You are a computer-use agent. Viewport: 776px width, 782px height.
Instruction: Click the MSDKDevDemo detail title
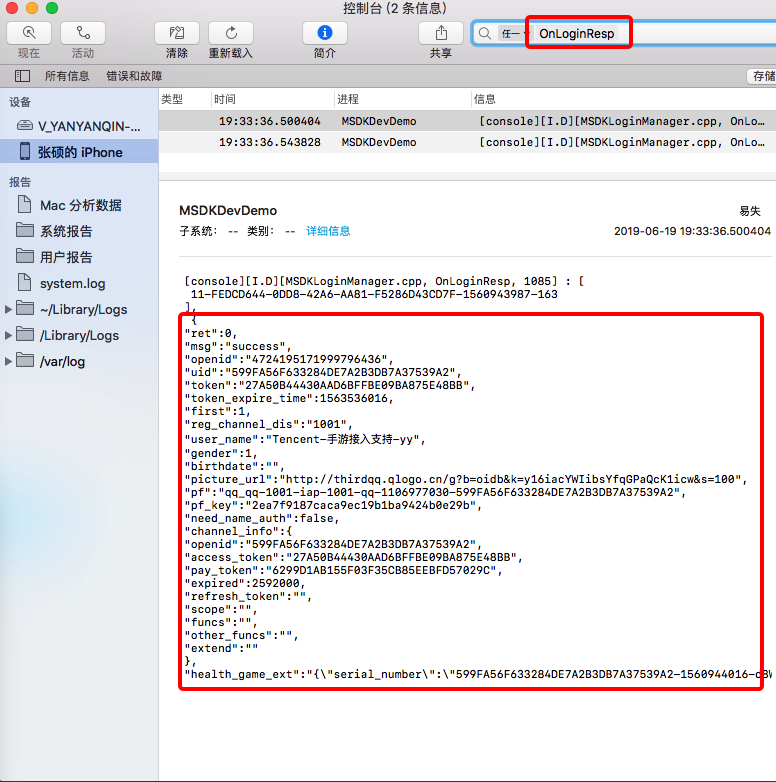click(228, 210)
